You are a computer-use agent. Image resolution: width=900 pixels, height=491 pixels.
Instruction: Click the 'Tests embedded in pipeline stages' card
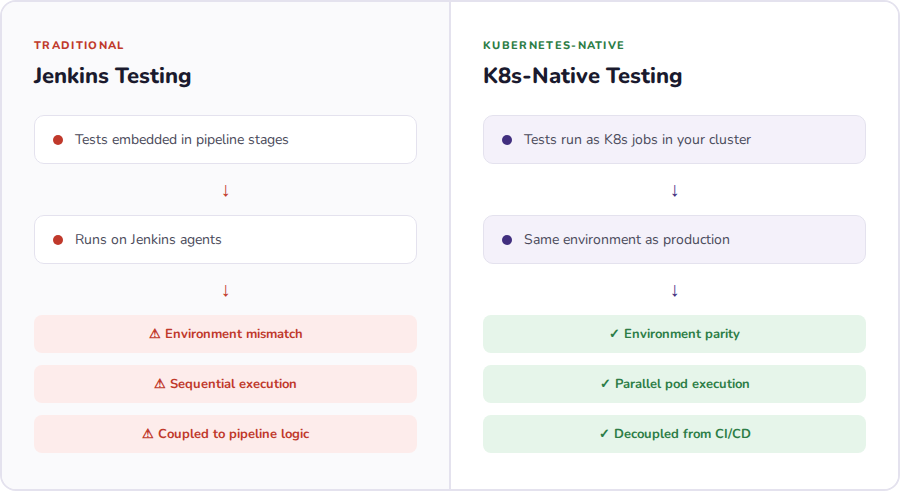coord(225,140)
